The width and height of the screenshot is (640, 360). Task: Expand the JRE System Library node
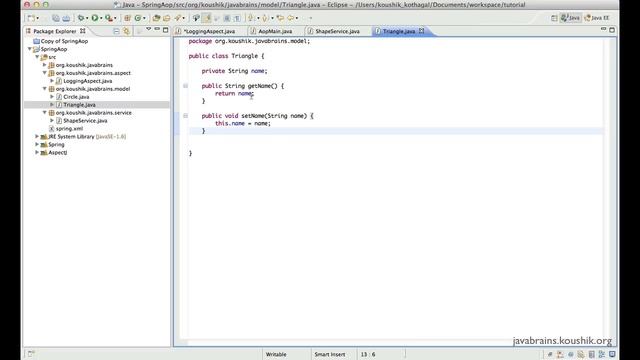(37, 136)
